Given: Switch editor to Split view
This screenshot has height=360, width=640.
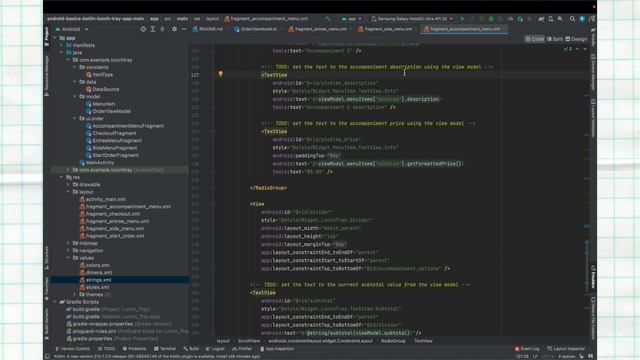Looking at the screenshot, I should pyautogui.click(x=555, y=39).
